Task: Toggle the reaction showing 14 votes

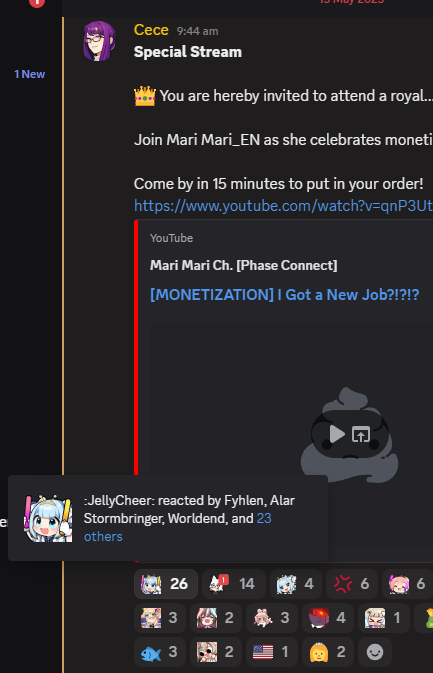Action: [234, 584]
